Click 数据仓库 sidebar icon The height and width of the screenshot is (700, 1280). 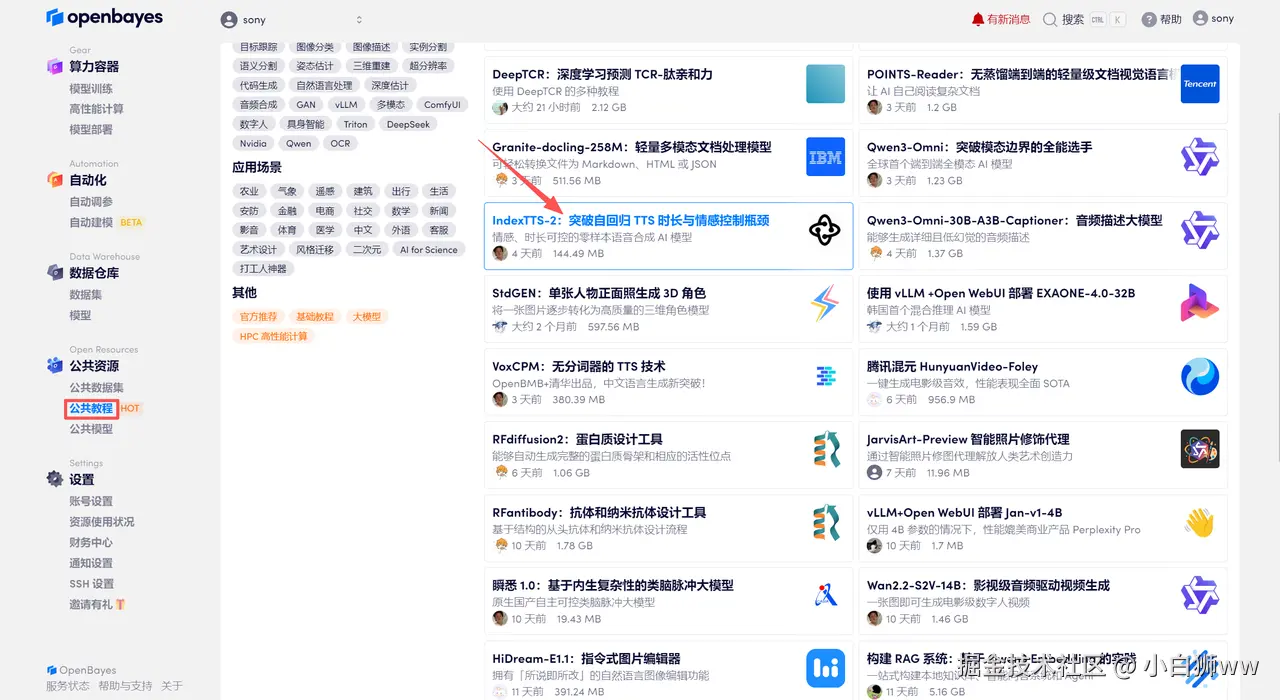(55, 273)
